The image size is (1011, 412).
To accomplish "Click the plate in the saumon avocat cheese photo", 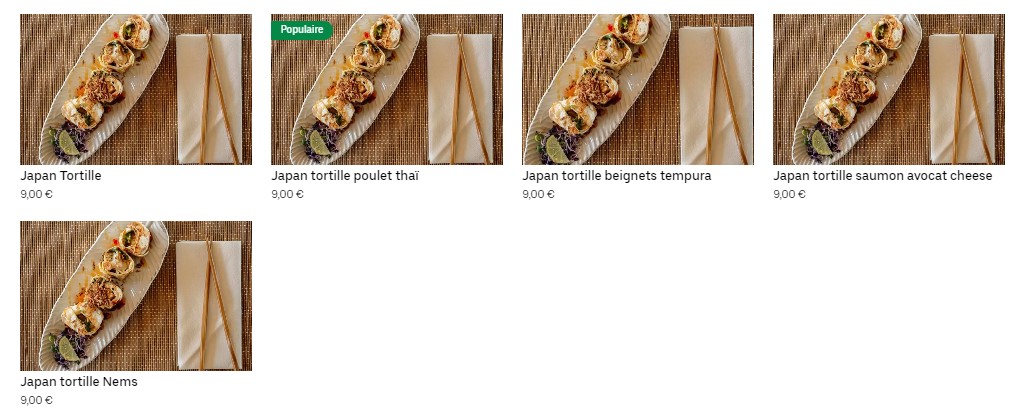I will [x=856, y=90].
